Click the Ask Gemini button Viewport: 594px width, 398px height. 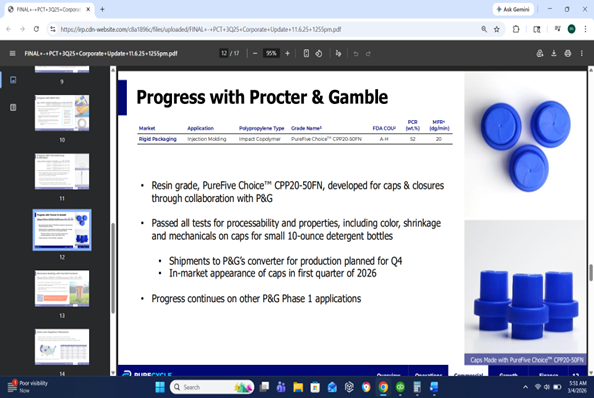pos(513,9)
